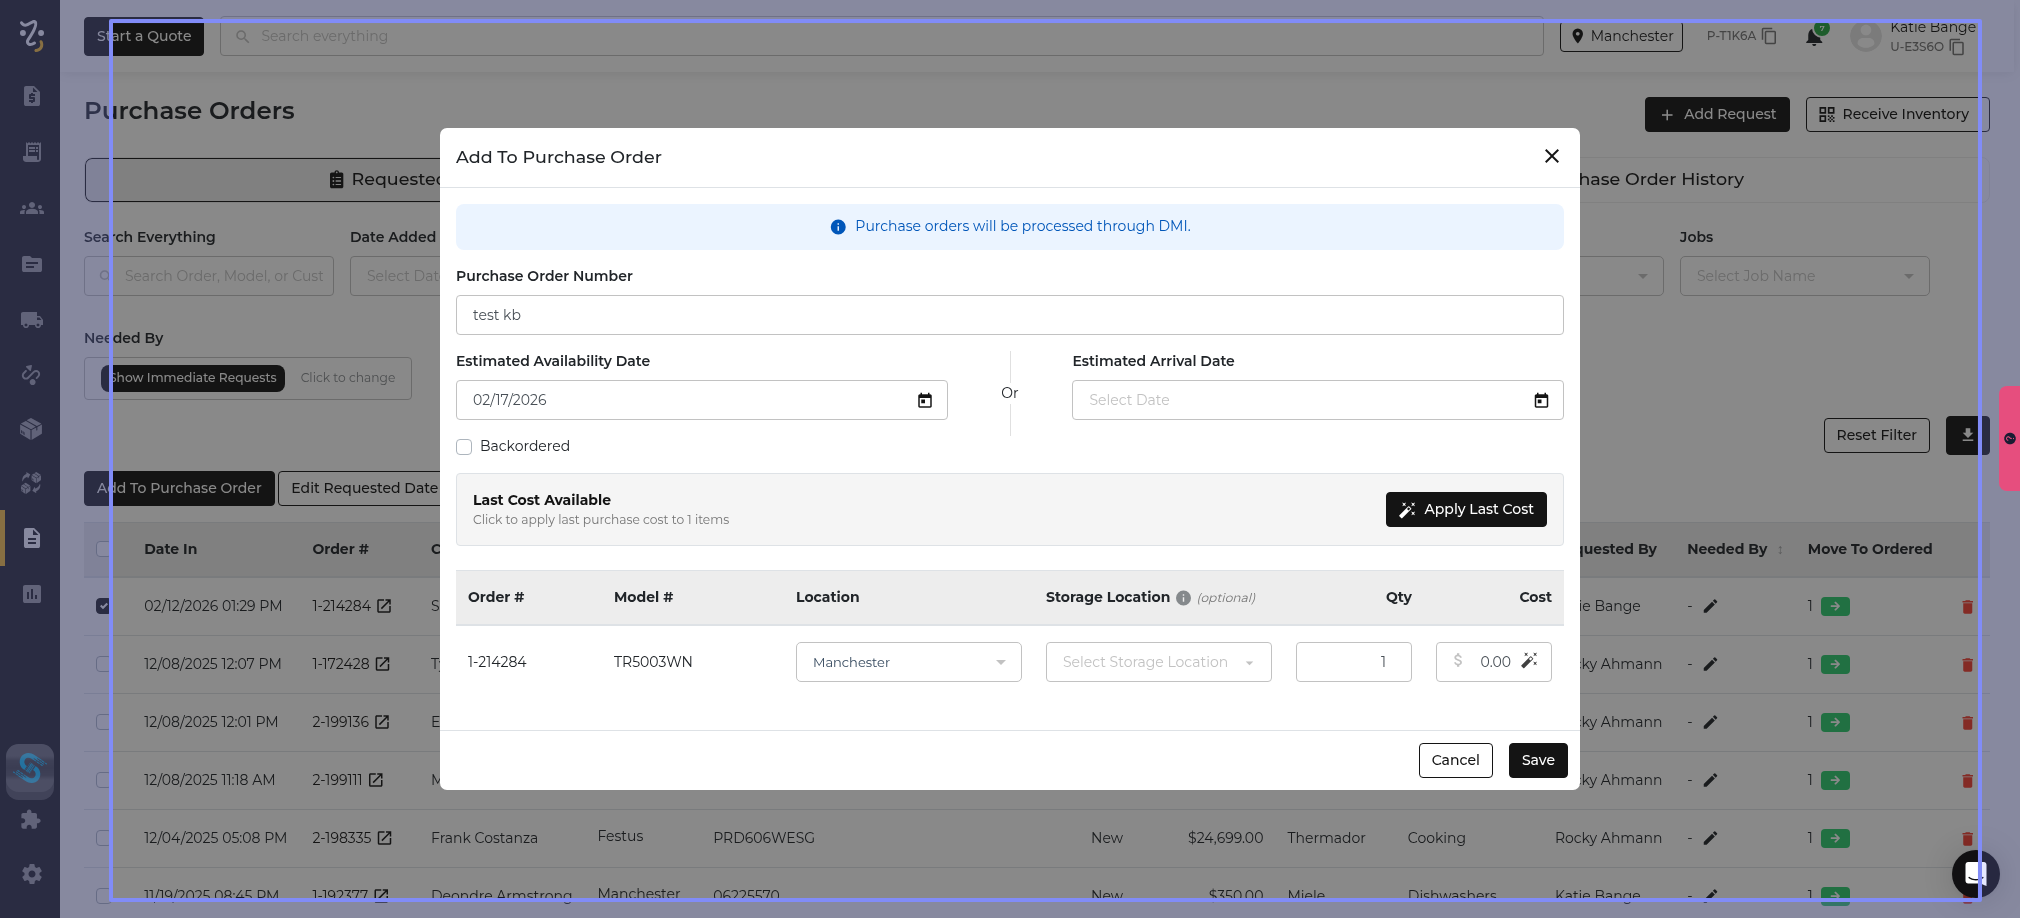2020x918 pixels.
Task: Click the Purchase Order Number field
Action: click(1009, 315)
